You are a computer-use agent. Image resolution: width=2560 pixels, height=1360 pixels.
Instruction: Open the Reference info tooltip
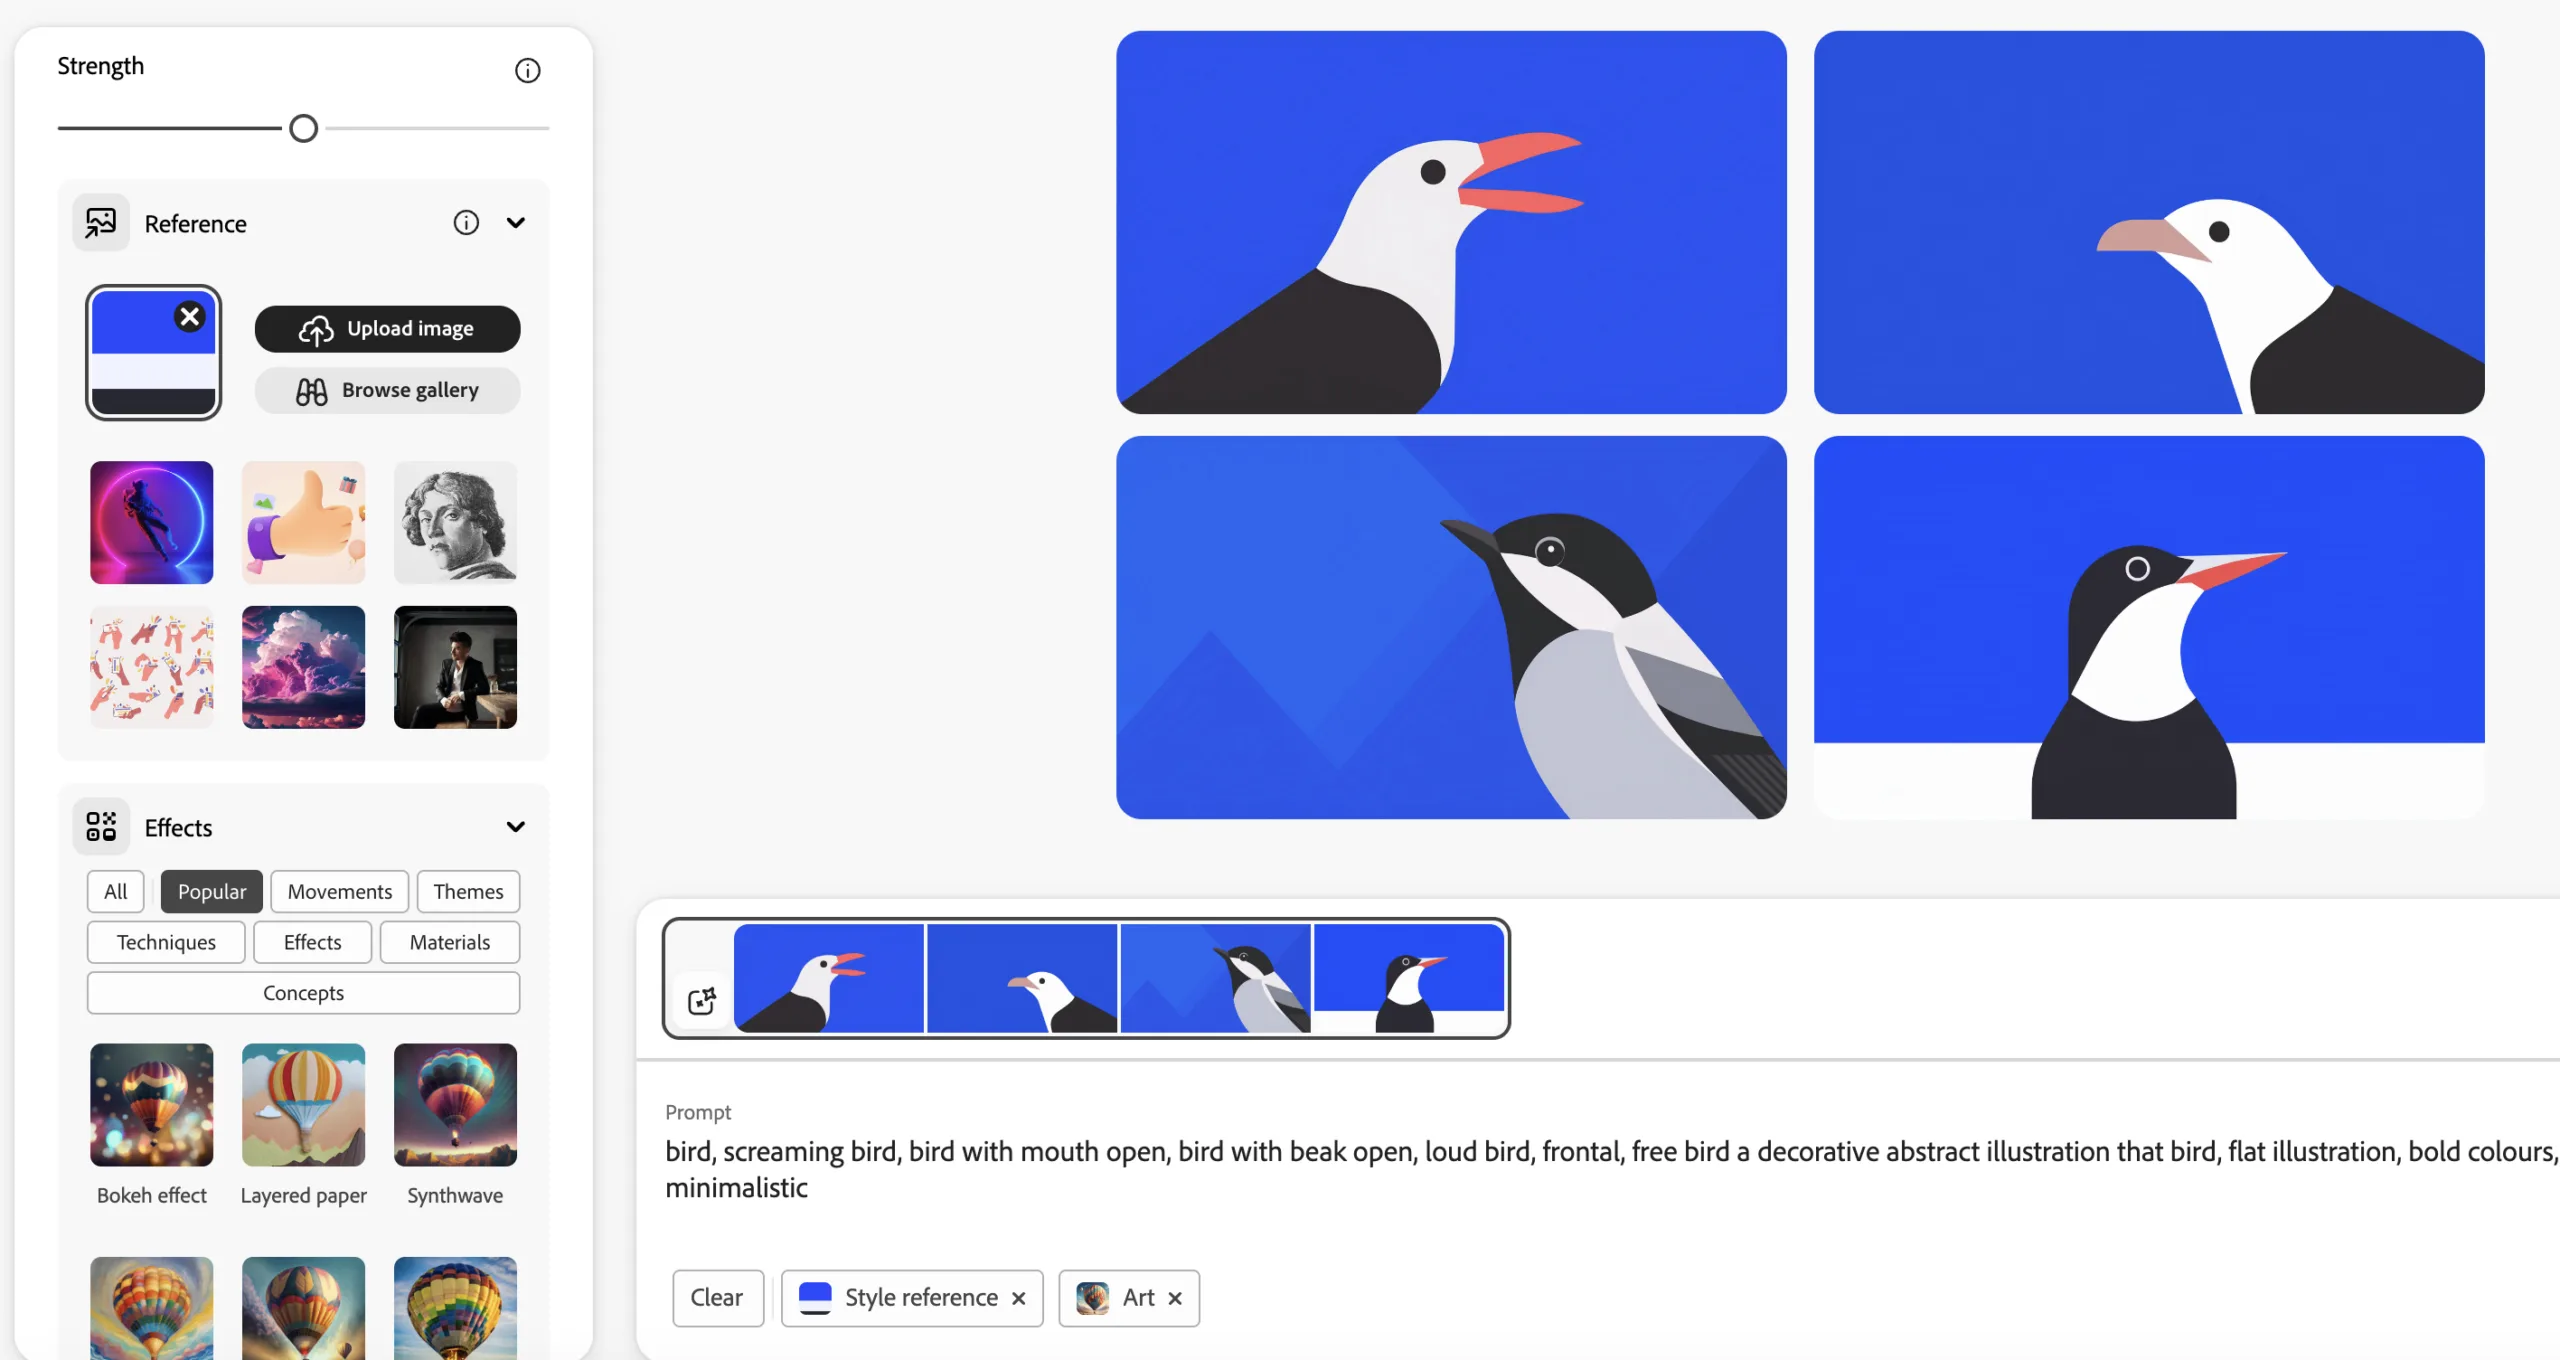(466, 222)
